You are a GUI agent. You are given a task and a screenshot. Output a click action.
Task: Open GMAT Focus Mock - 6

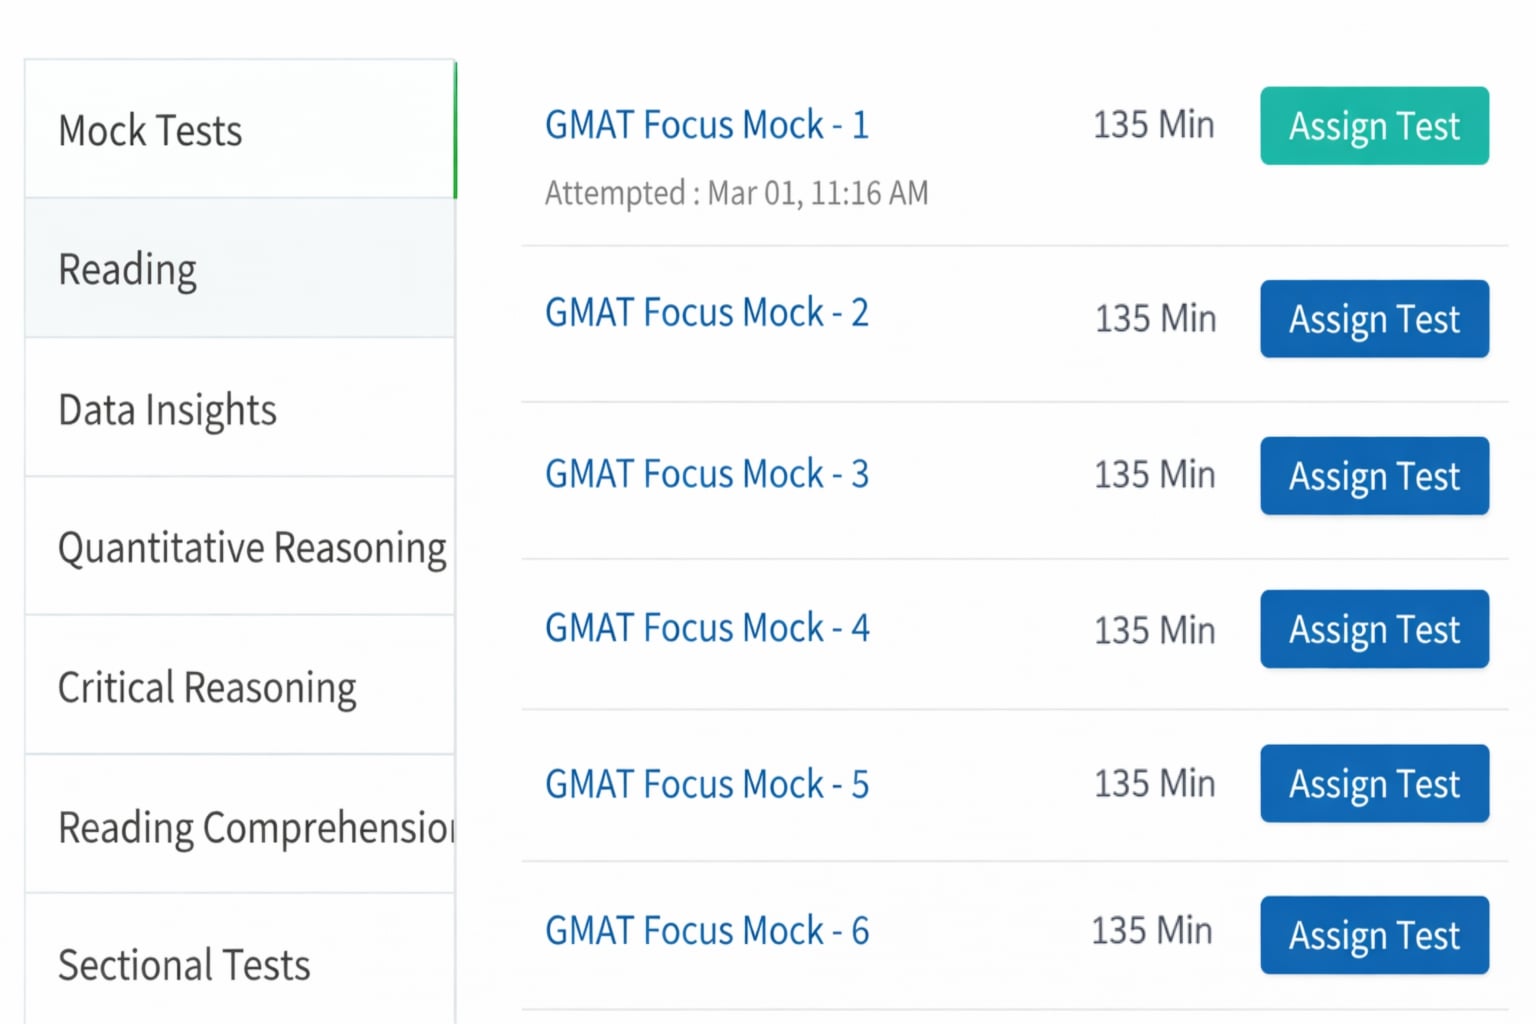pyautogui.click(x=707, y=930)
